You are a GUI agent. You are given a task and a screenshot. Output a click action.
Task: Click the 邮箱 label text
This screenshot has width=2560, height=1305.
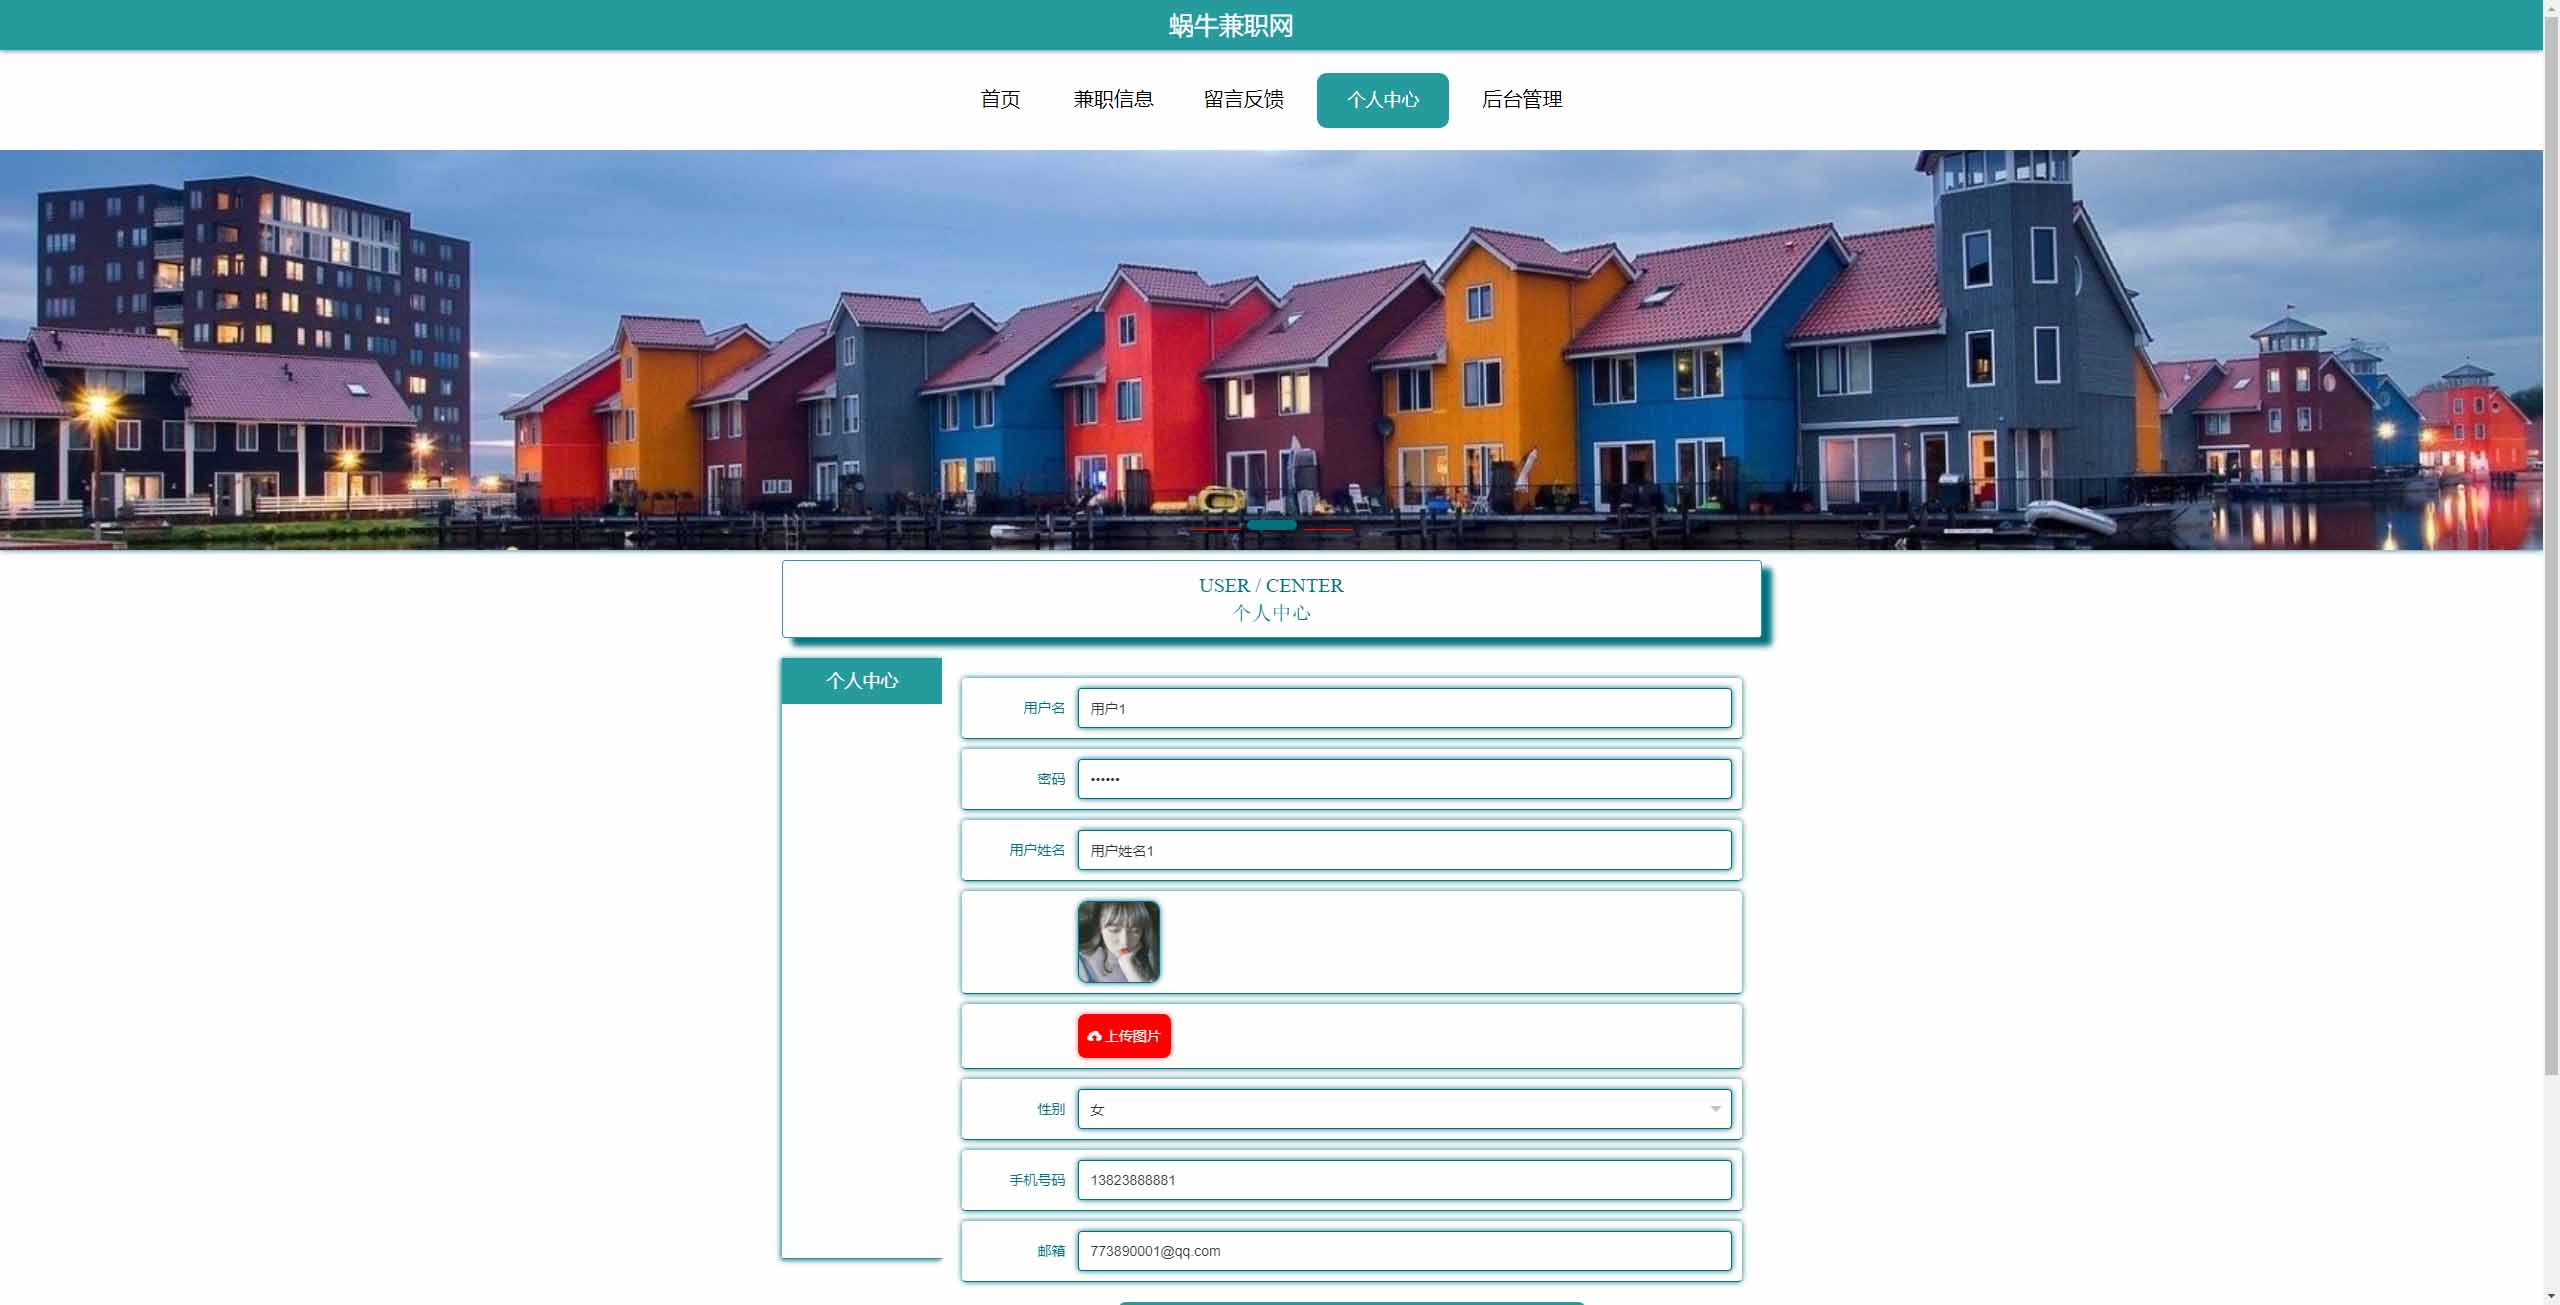coord(1051,1251)
